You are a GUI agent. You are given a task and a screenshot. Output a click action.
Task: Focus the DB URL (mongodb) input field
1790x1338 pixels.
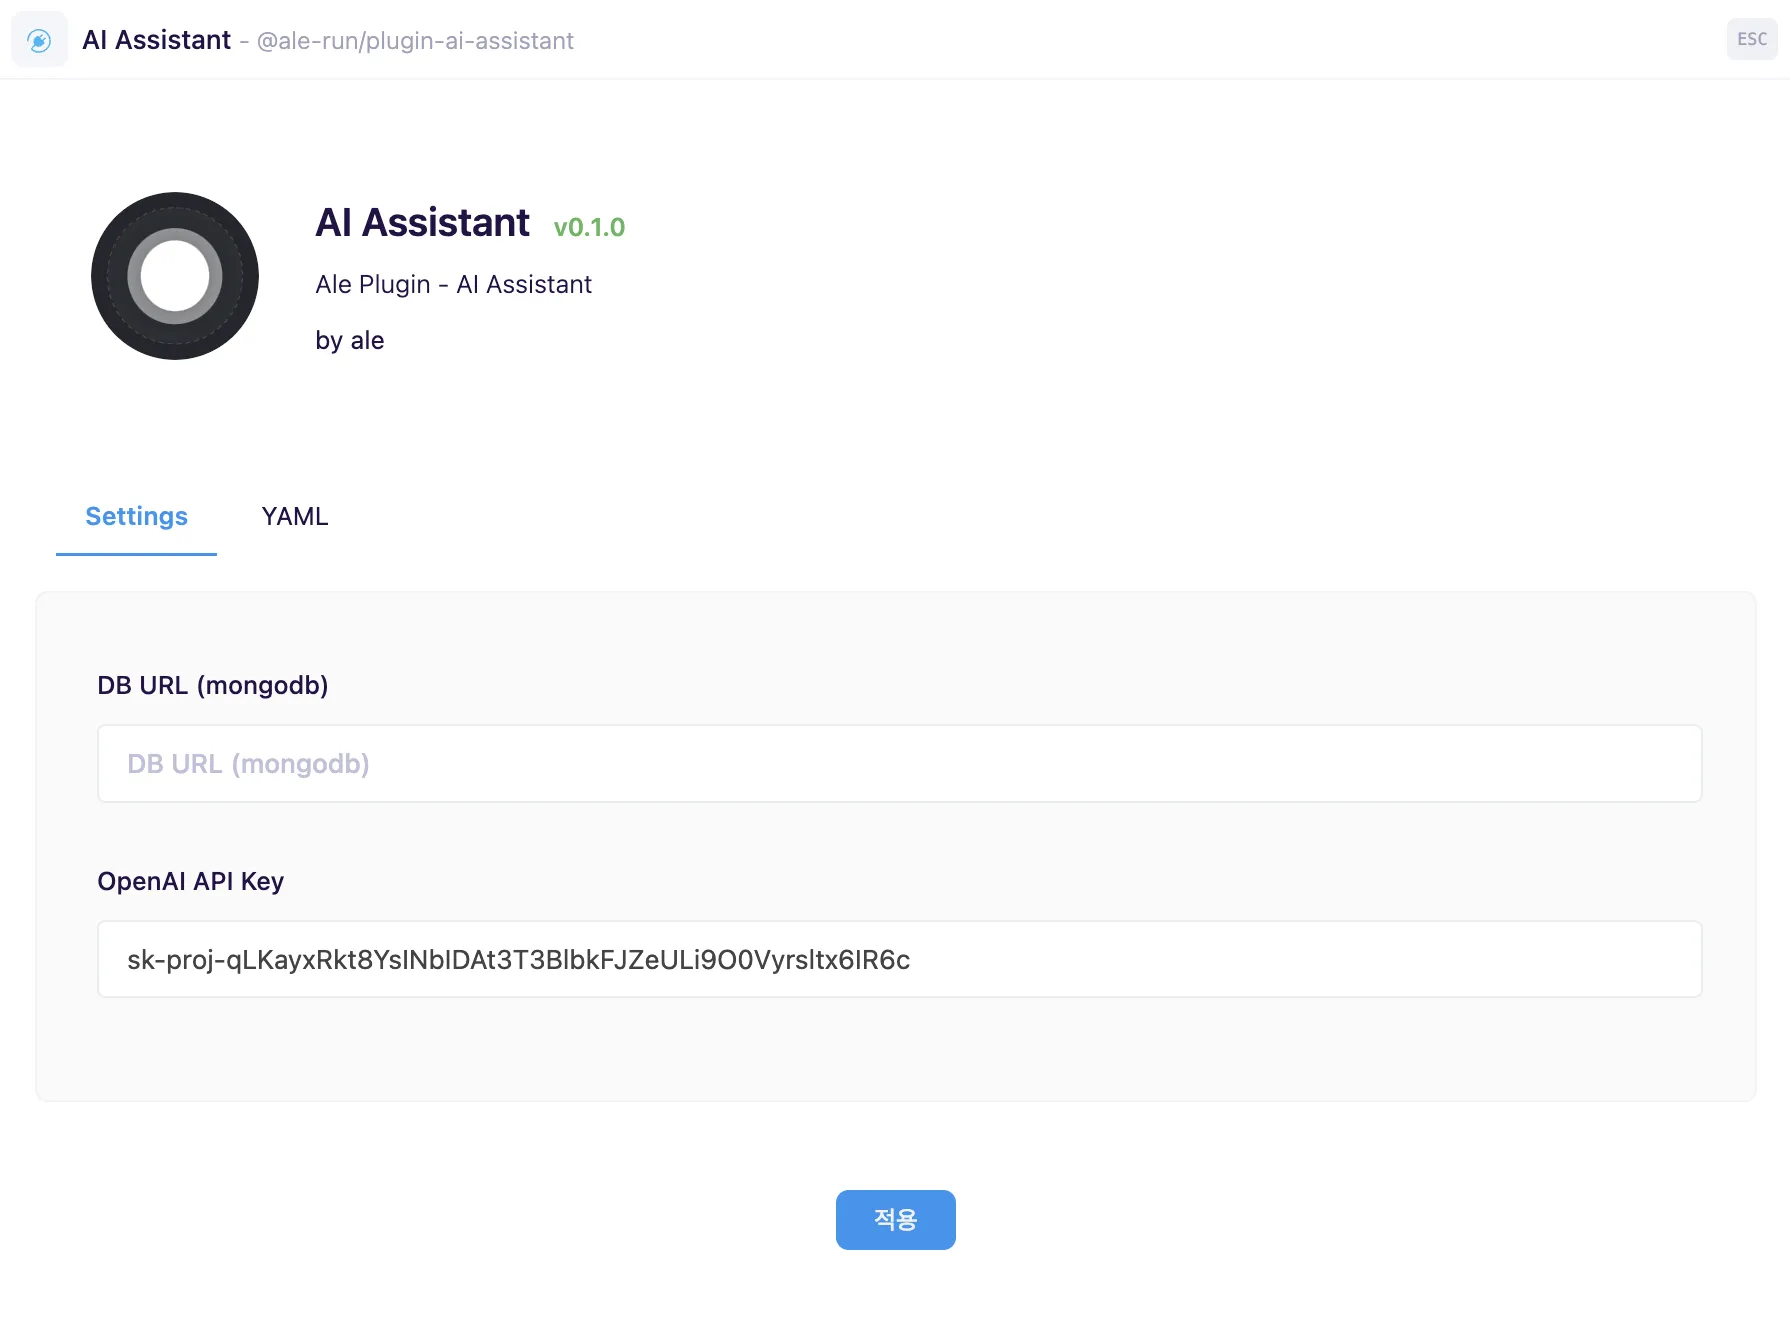pos(898,763)
